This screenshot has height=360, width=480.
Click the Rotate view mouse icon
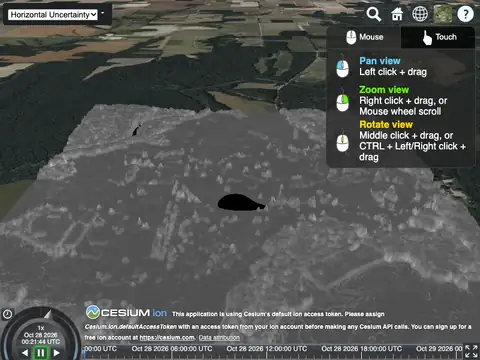(342, 142)
